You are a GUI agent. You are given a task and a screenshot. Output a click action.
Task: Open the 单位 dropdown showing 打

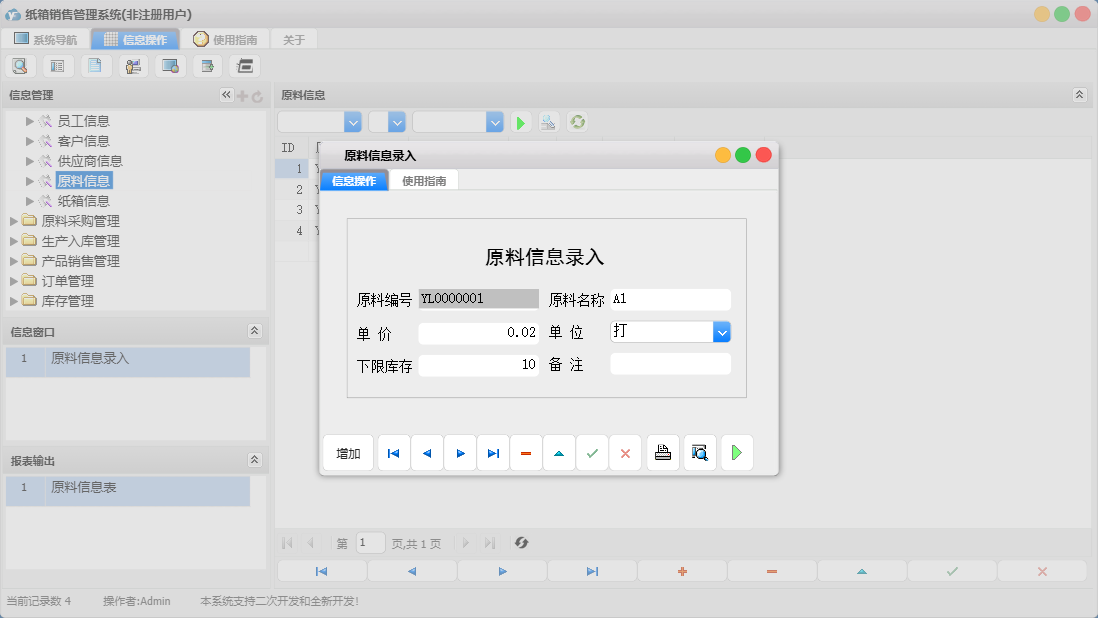(x=721, y=331)
